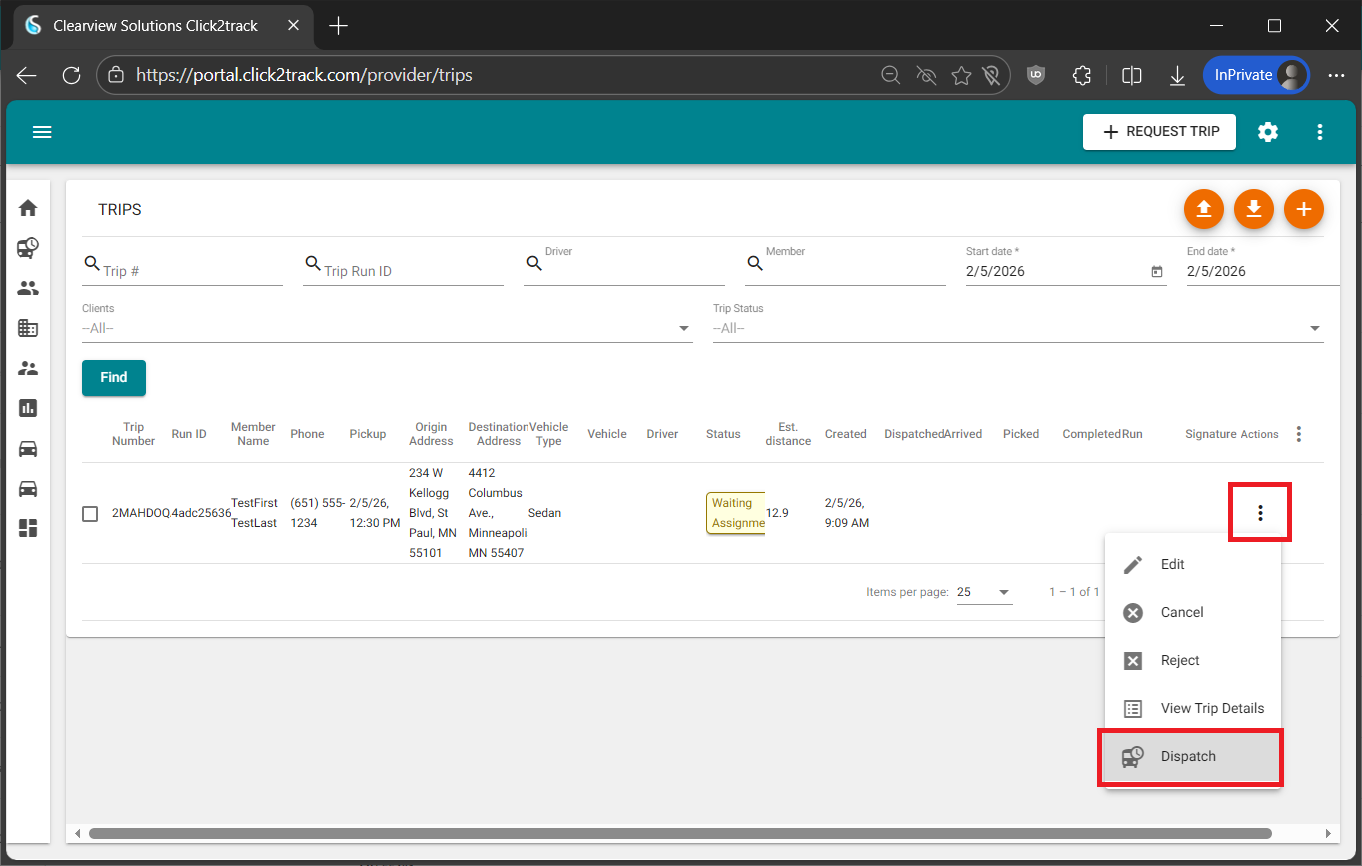
Task: Open the settings gear icon
Action: (1268, 132)
